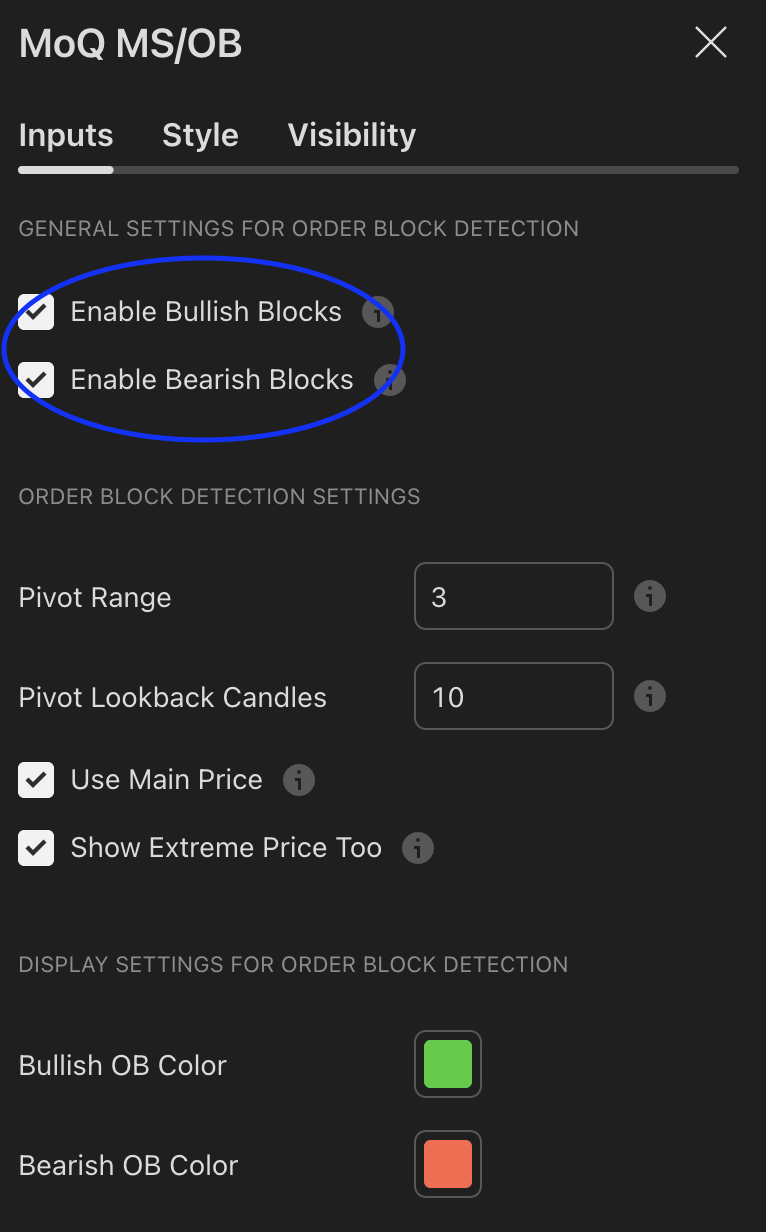
Task: Click the Enable Bullish Blocks label
Action: 206,312
